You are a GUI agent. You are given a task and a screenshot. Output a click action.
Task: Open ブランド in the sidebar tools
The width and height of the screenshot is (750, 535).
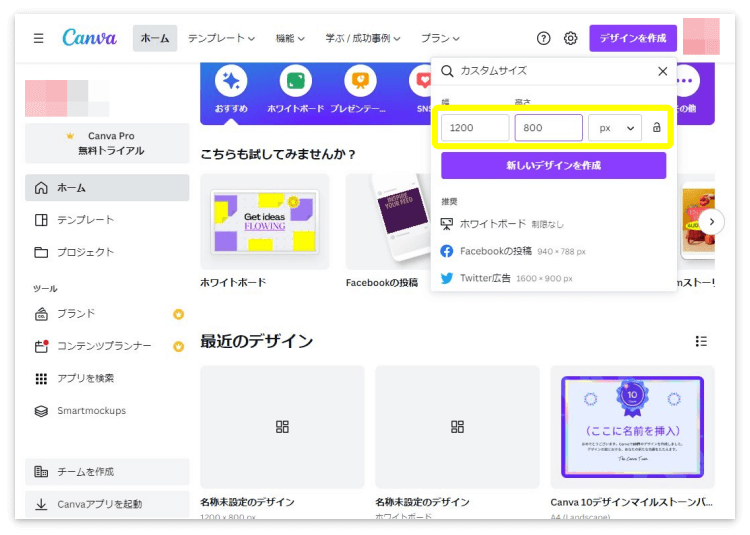(x=107, y=314)
